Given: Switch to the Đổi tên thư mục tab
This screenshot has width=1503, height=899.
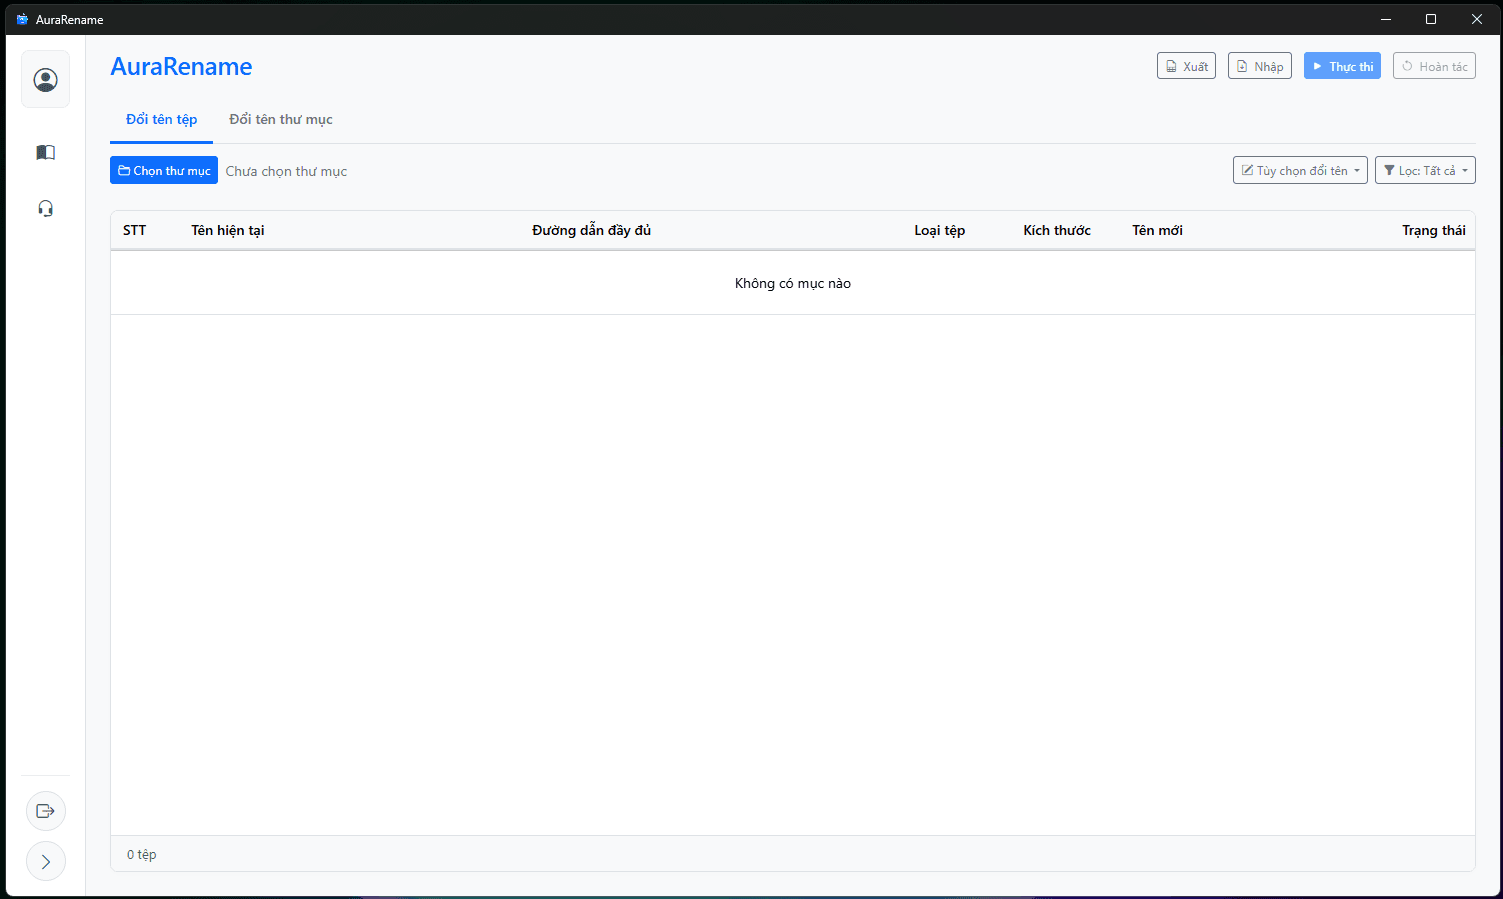Looking at the screenshot, I should coord(281,120).
